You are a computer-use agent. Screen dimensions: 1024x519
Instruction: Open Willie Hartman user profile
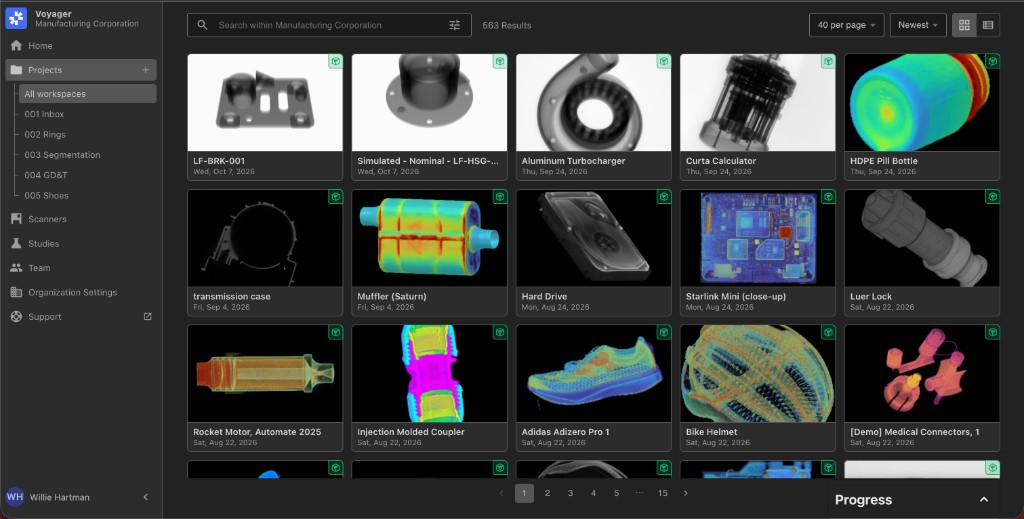tap(59, 497)
